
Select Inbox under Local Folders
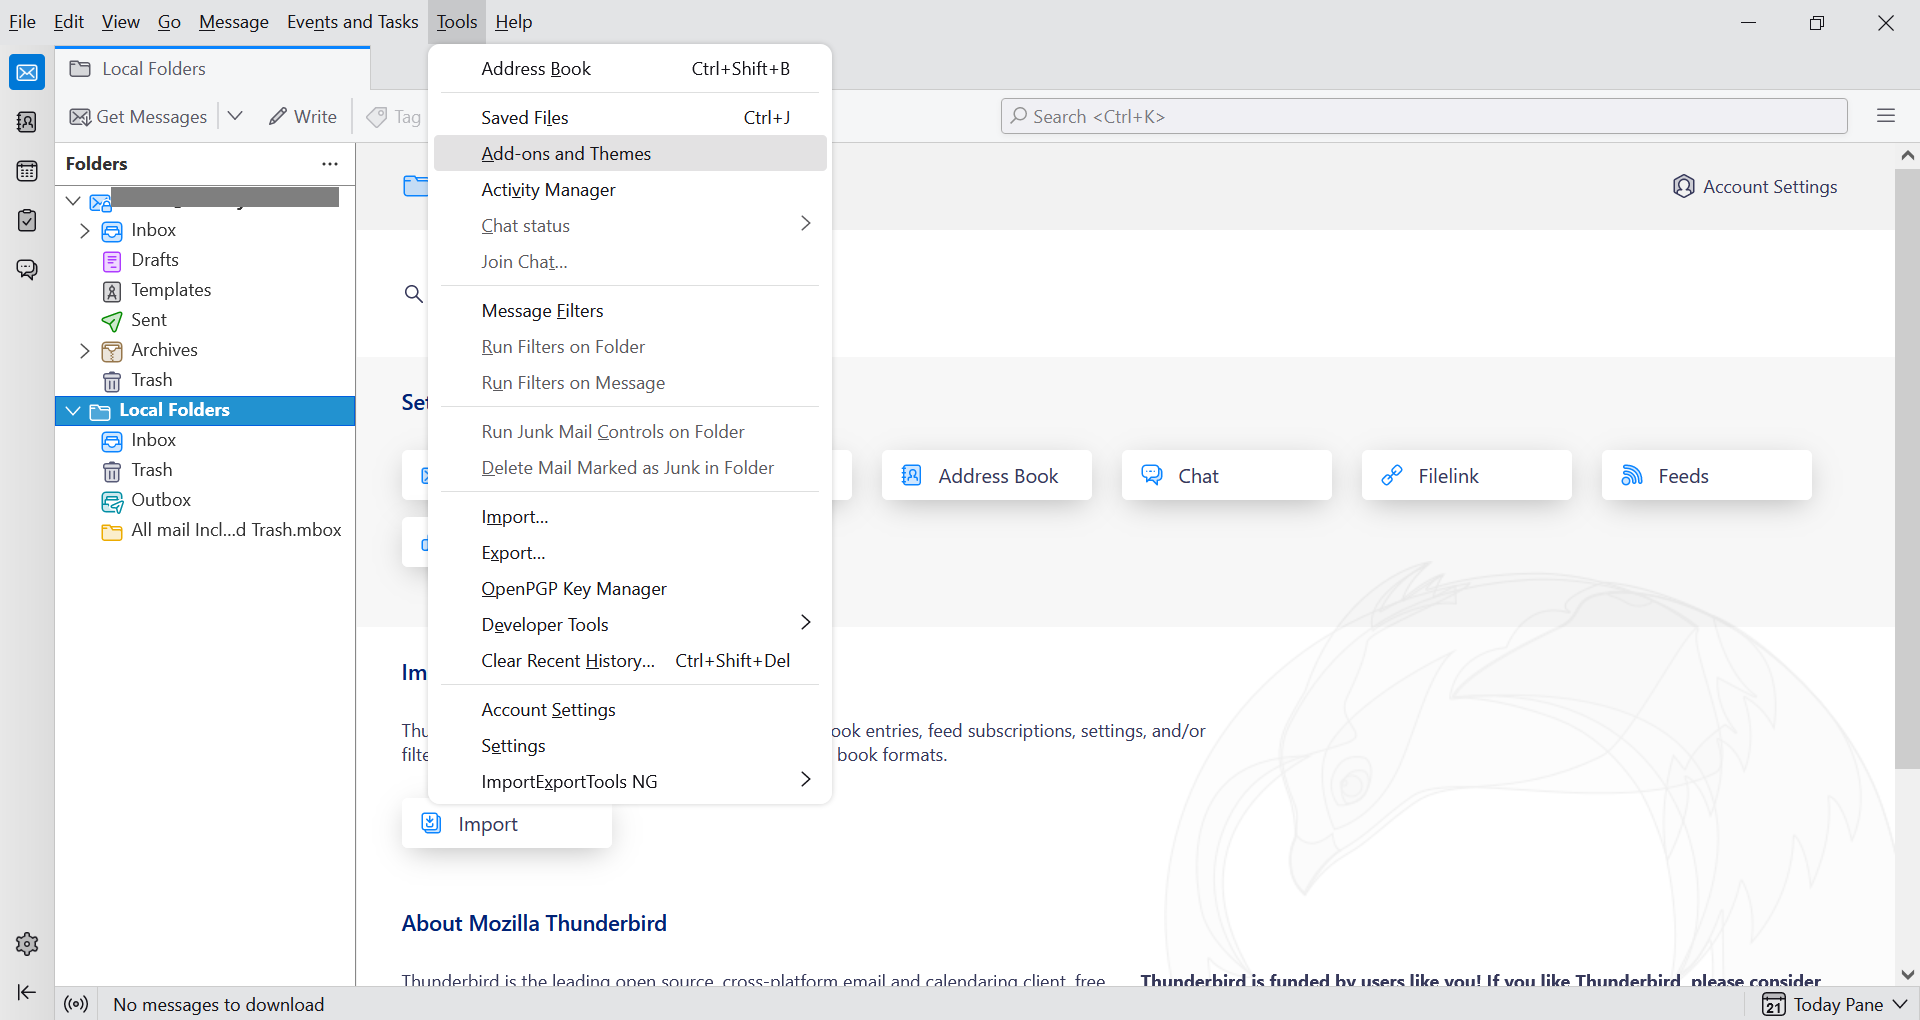pyautogui.click(x=205, y=441)
